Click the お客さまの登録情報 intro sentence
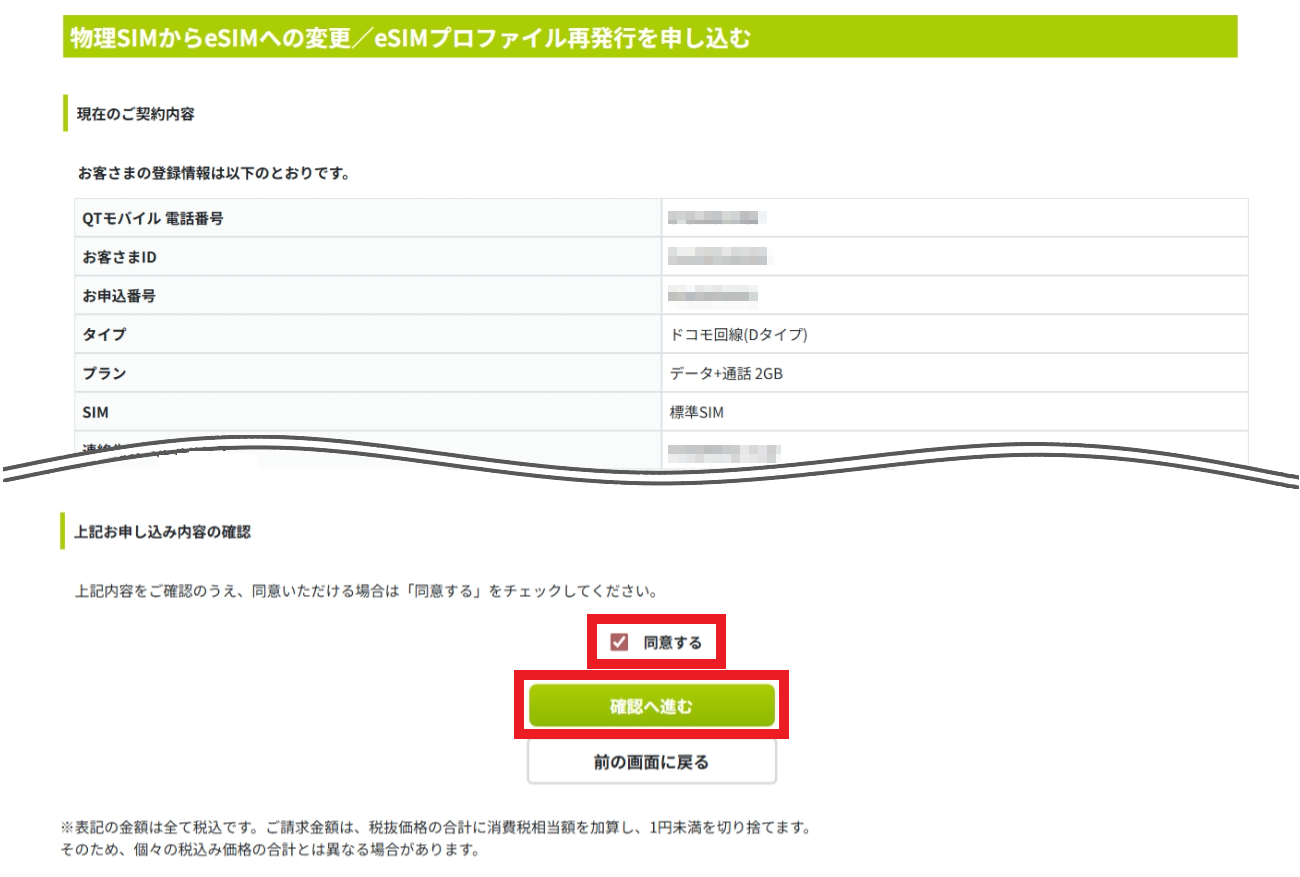This screenshot has width=1300, height=877. coord(213,174)
